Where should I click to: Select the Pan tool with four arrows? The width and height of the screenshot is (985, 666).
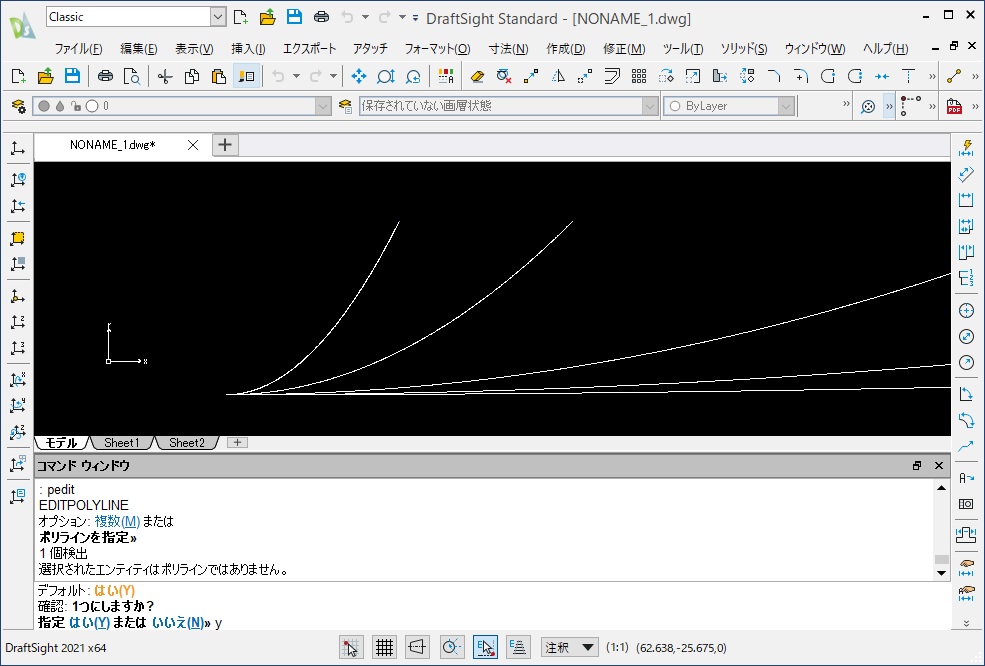(359, 77)
